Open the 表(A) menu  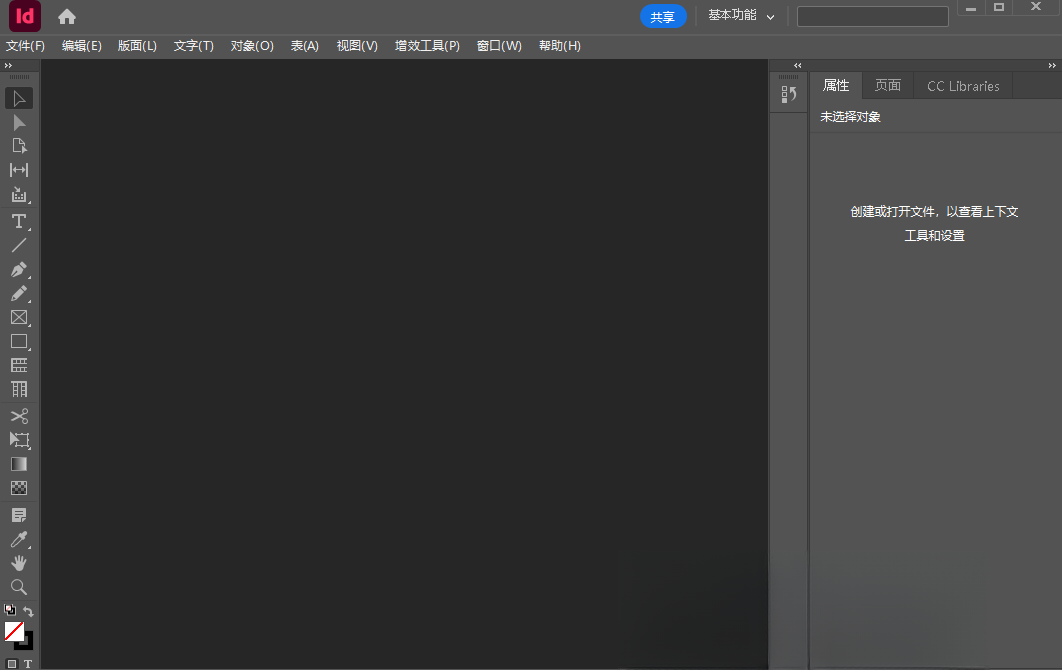305,46
